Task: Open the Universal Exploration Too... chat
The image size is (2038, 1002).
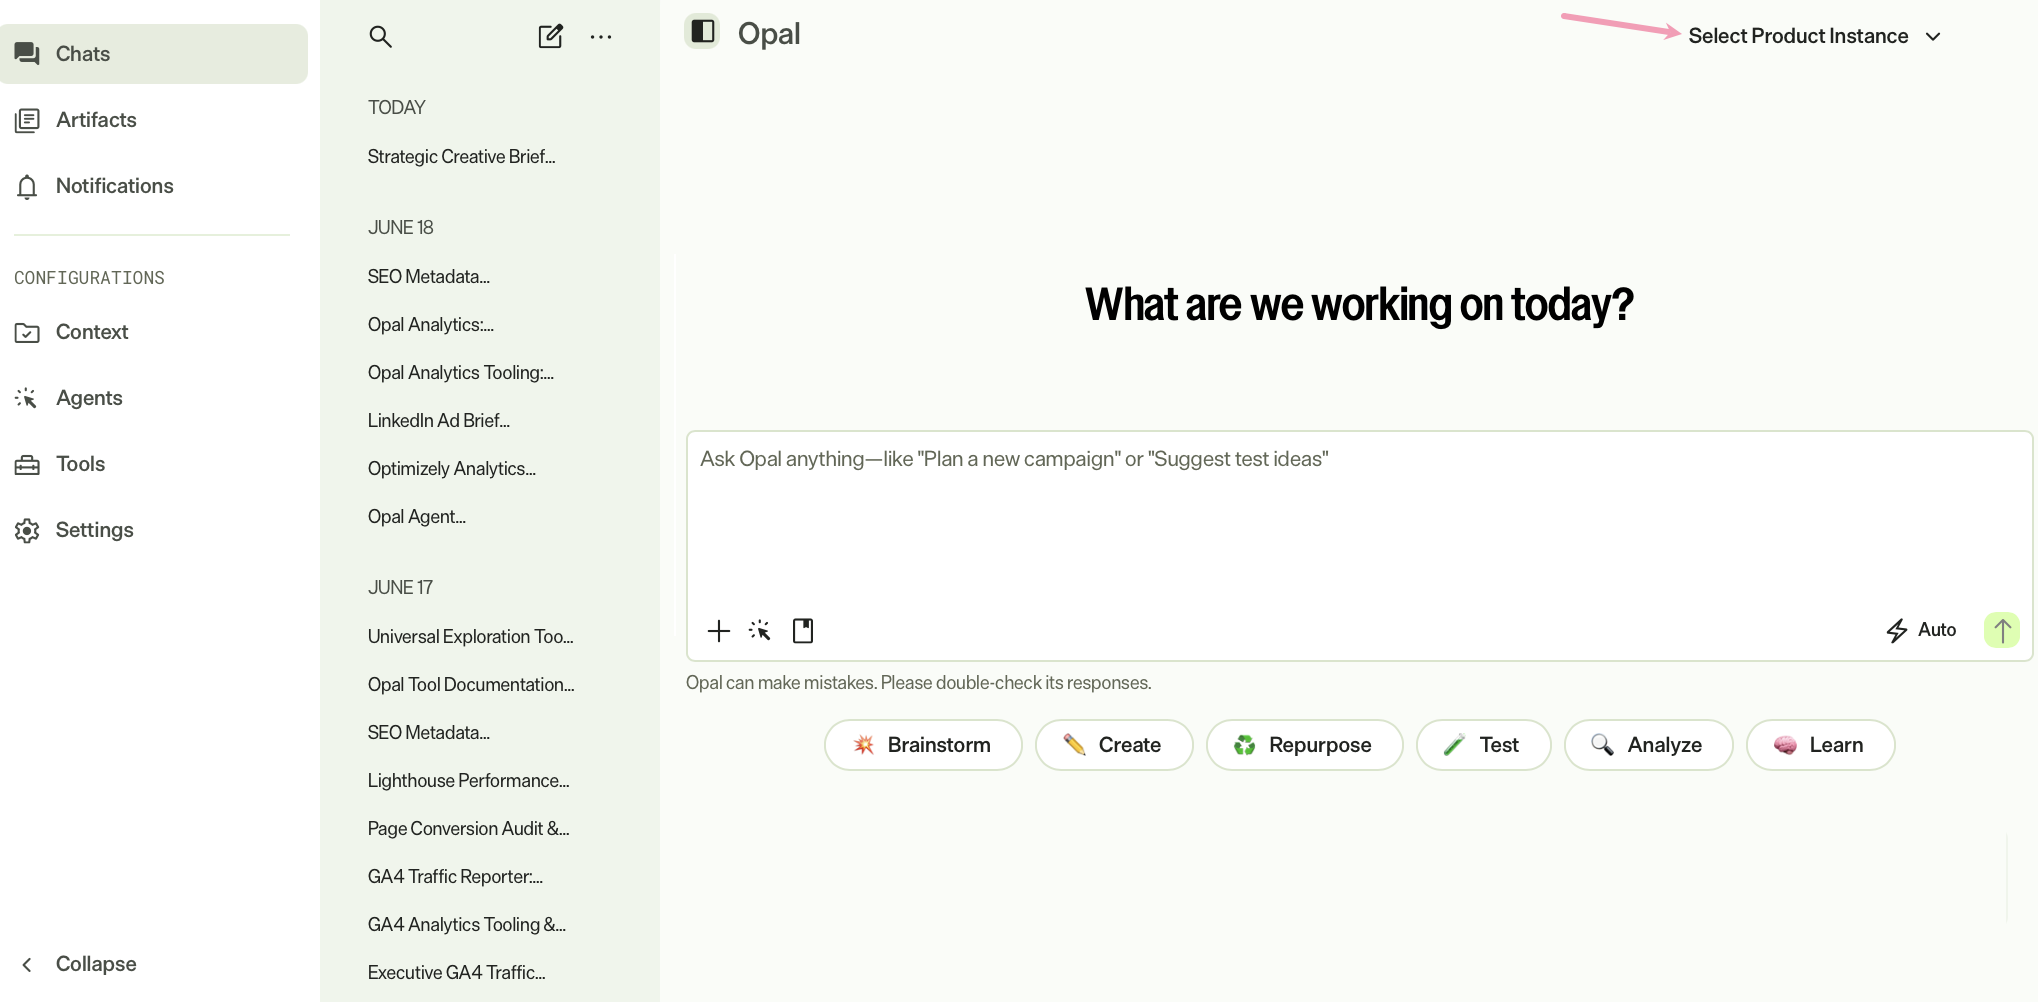Action: (471, 637)
